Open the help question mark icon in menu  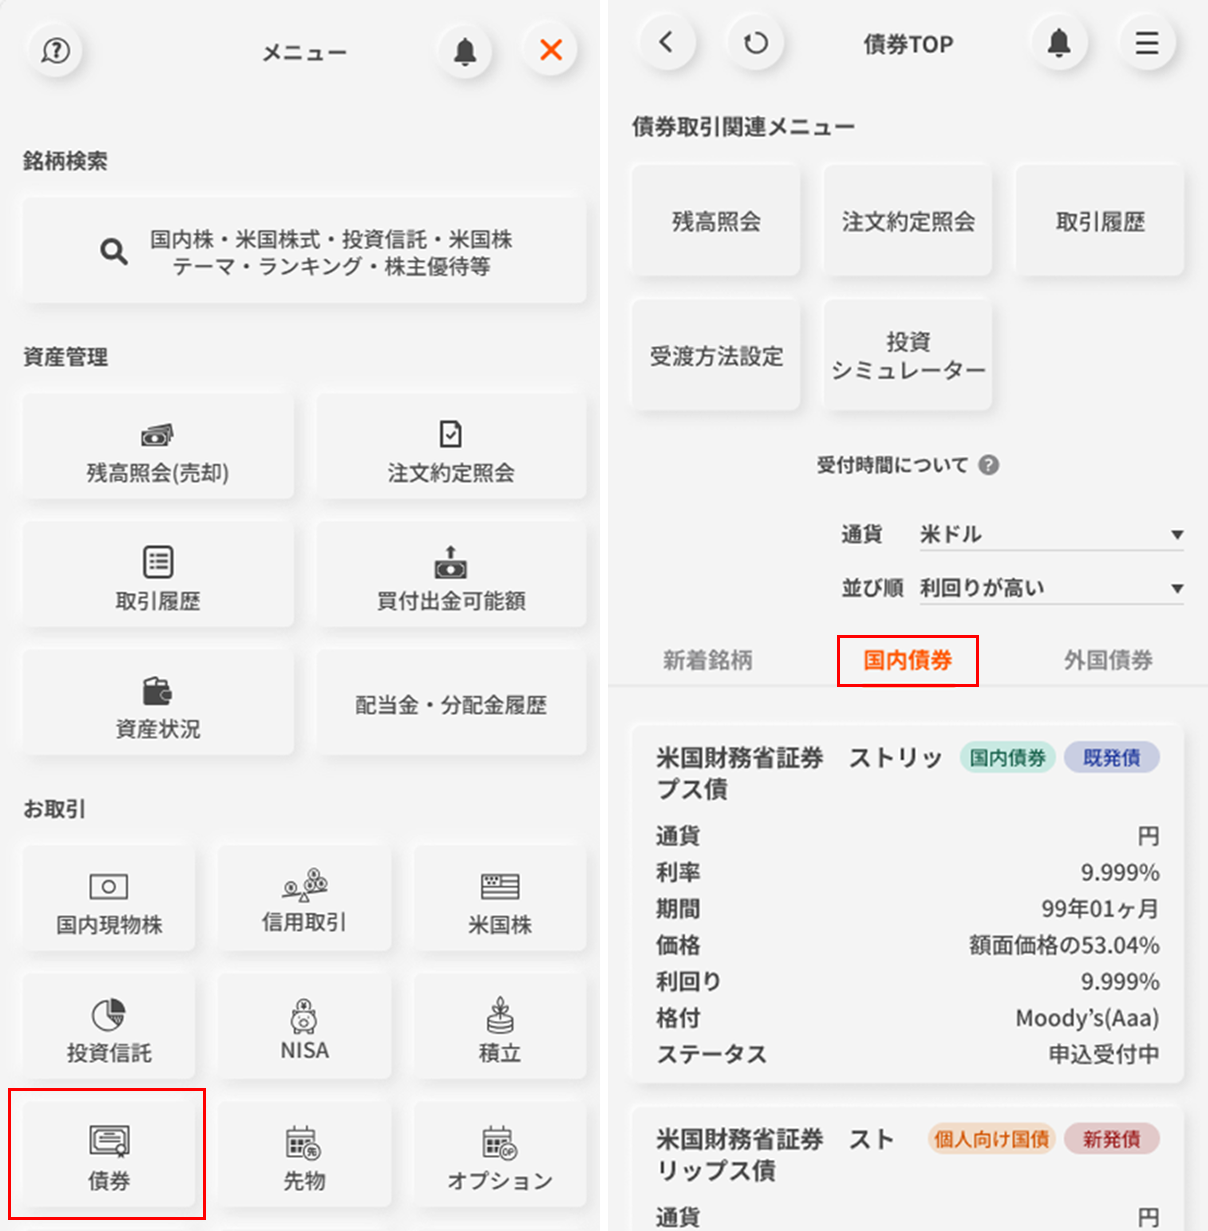[x=56, y=50]
